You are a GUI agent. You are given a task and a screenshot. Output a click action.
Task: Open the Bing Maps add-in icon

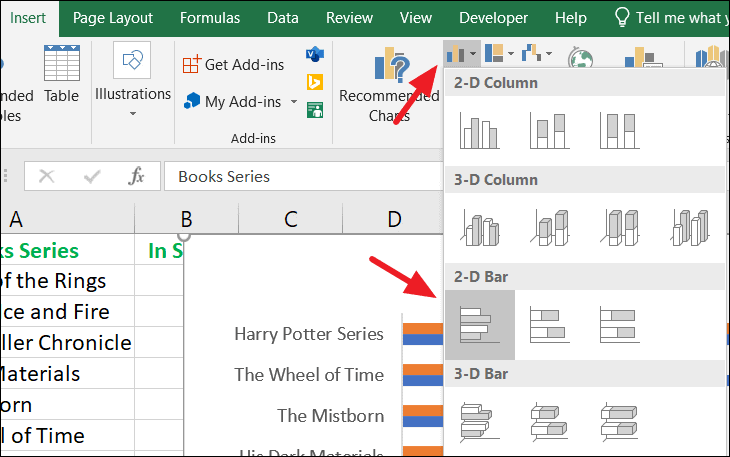point(315,82)
